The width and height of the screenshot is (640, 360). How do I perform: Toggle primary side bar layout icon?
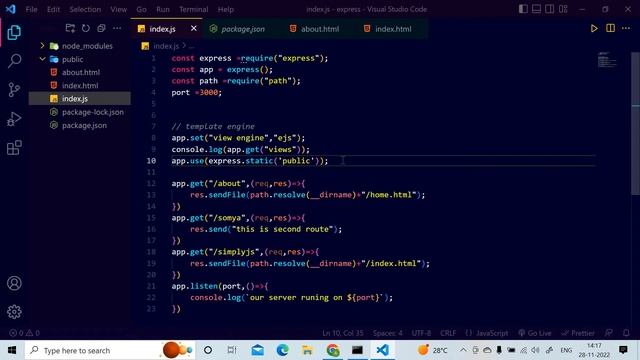(x=523, y=9)
